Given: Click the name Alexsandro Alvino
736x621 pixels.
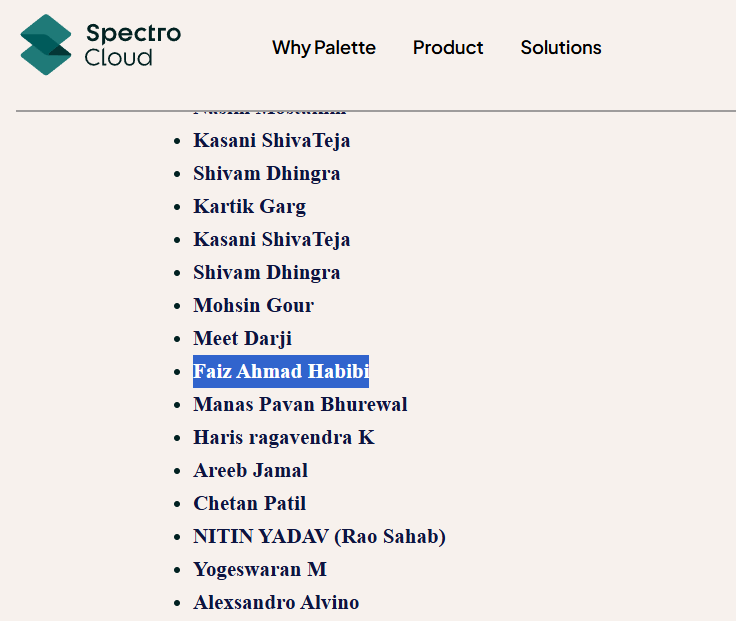Looking at the screenshot, I should [x=276, y=603].
